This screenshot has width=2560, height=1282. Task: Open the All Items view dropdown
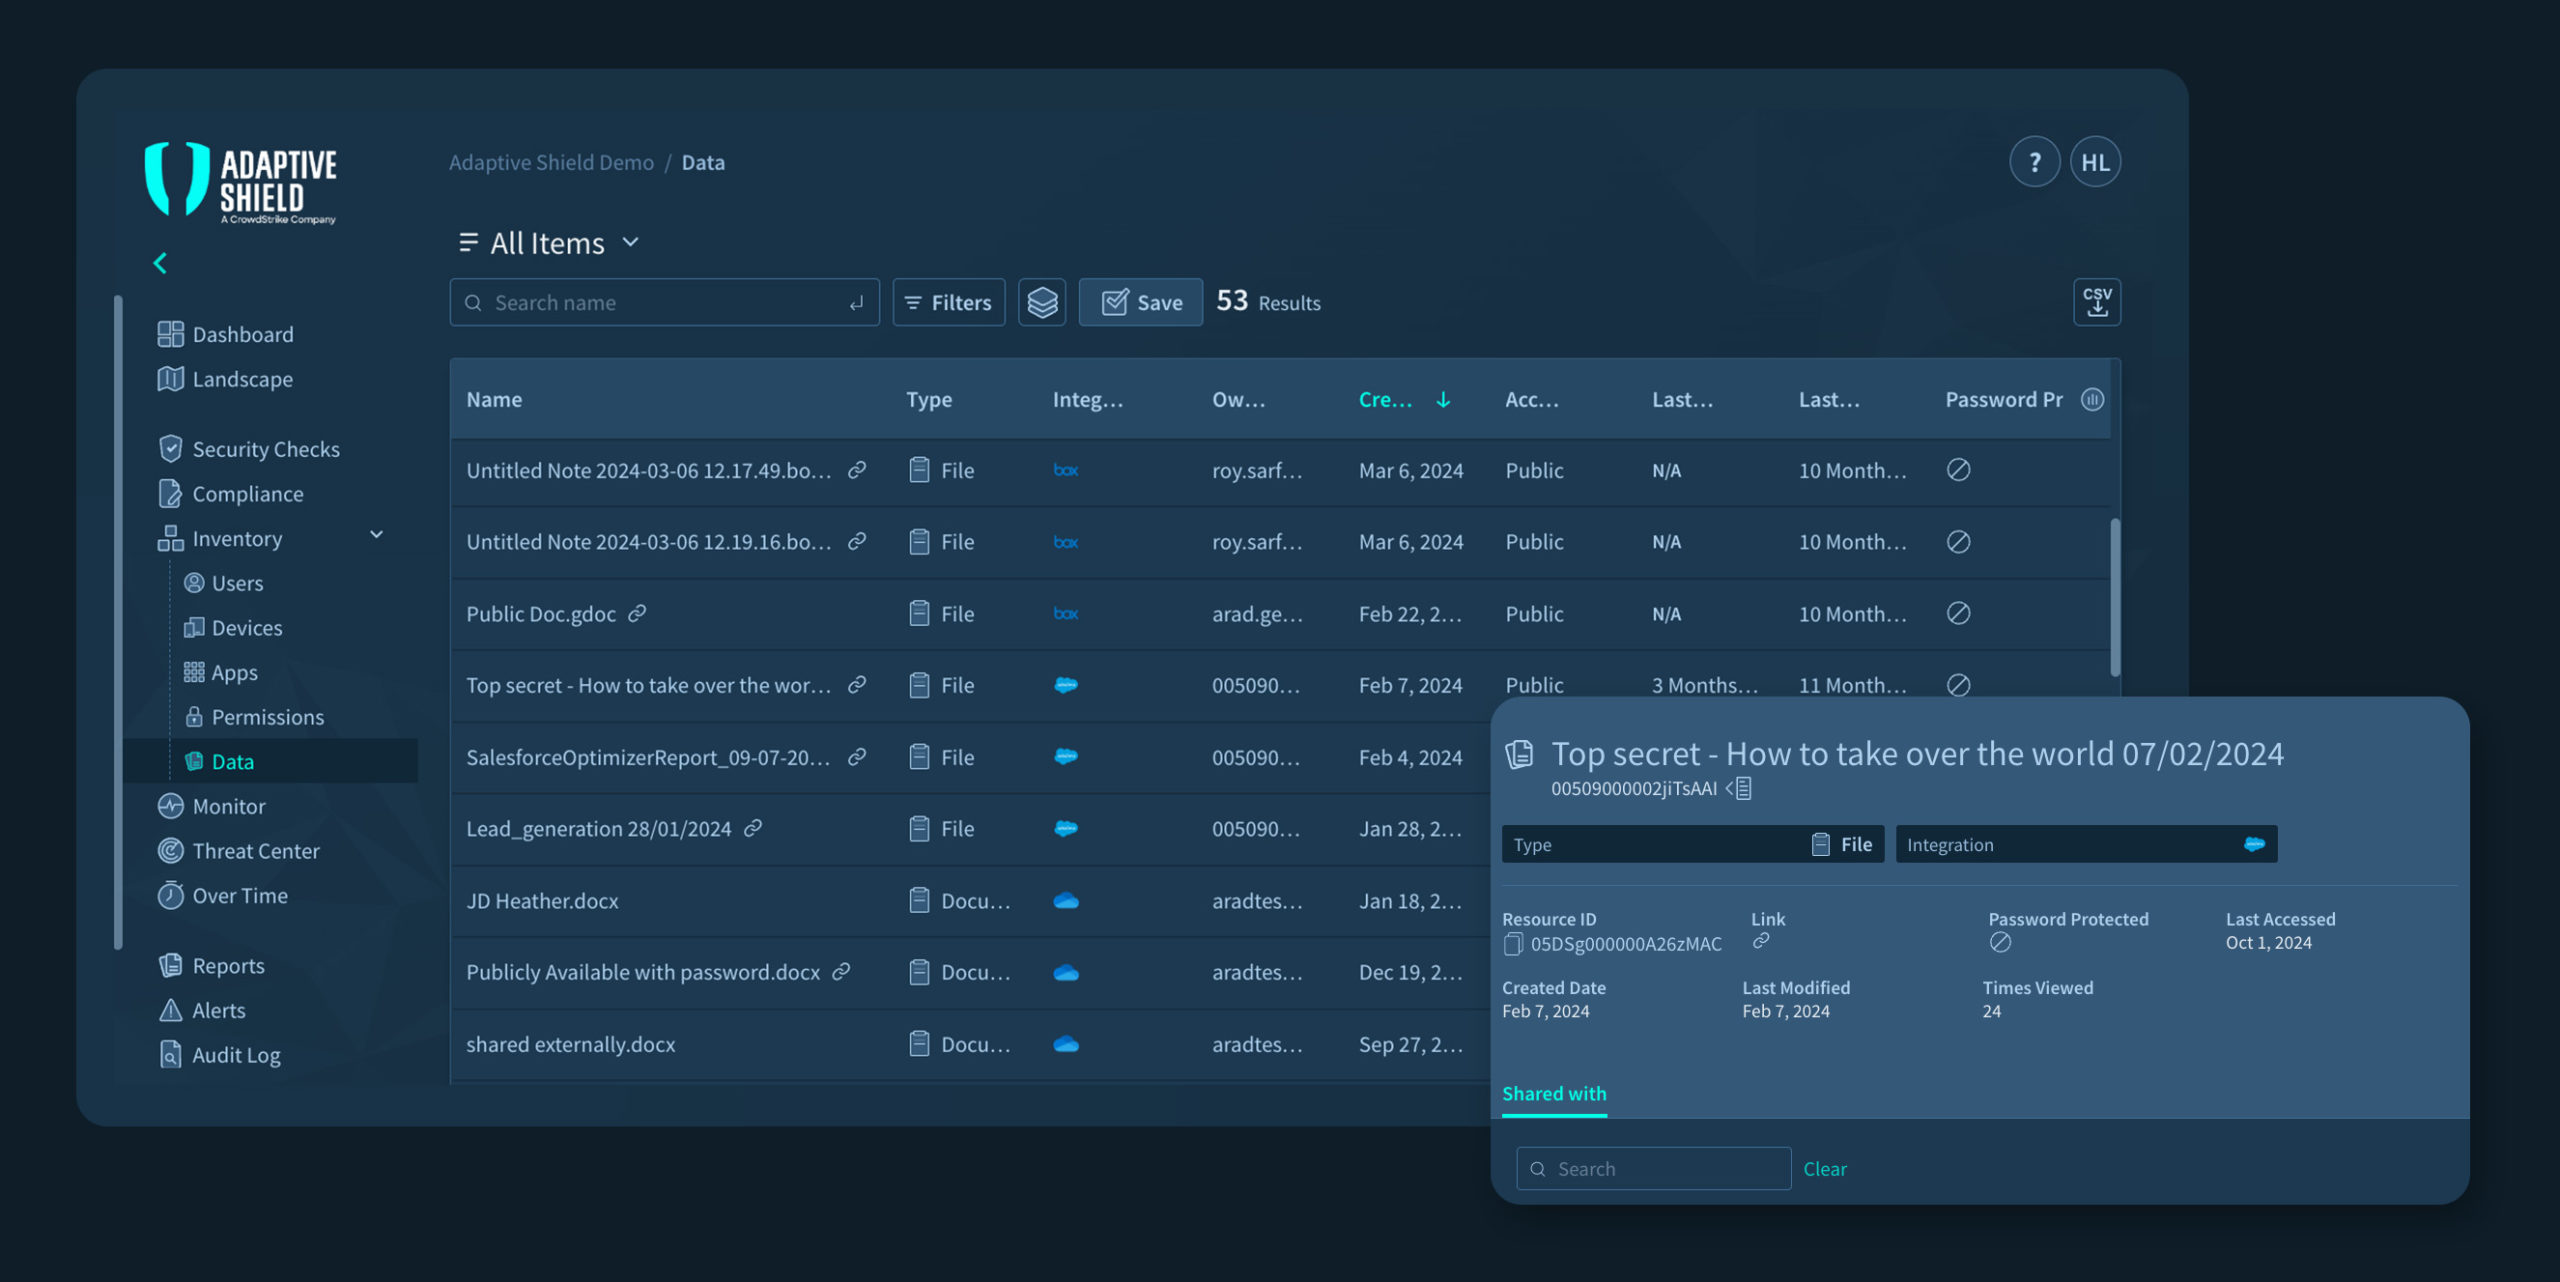[549, 244]
